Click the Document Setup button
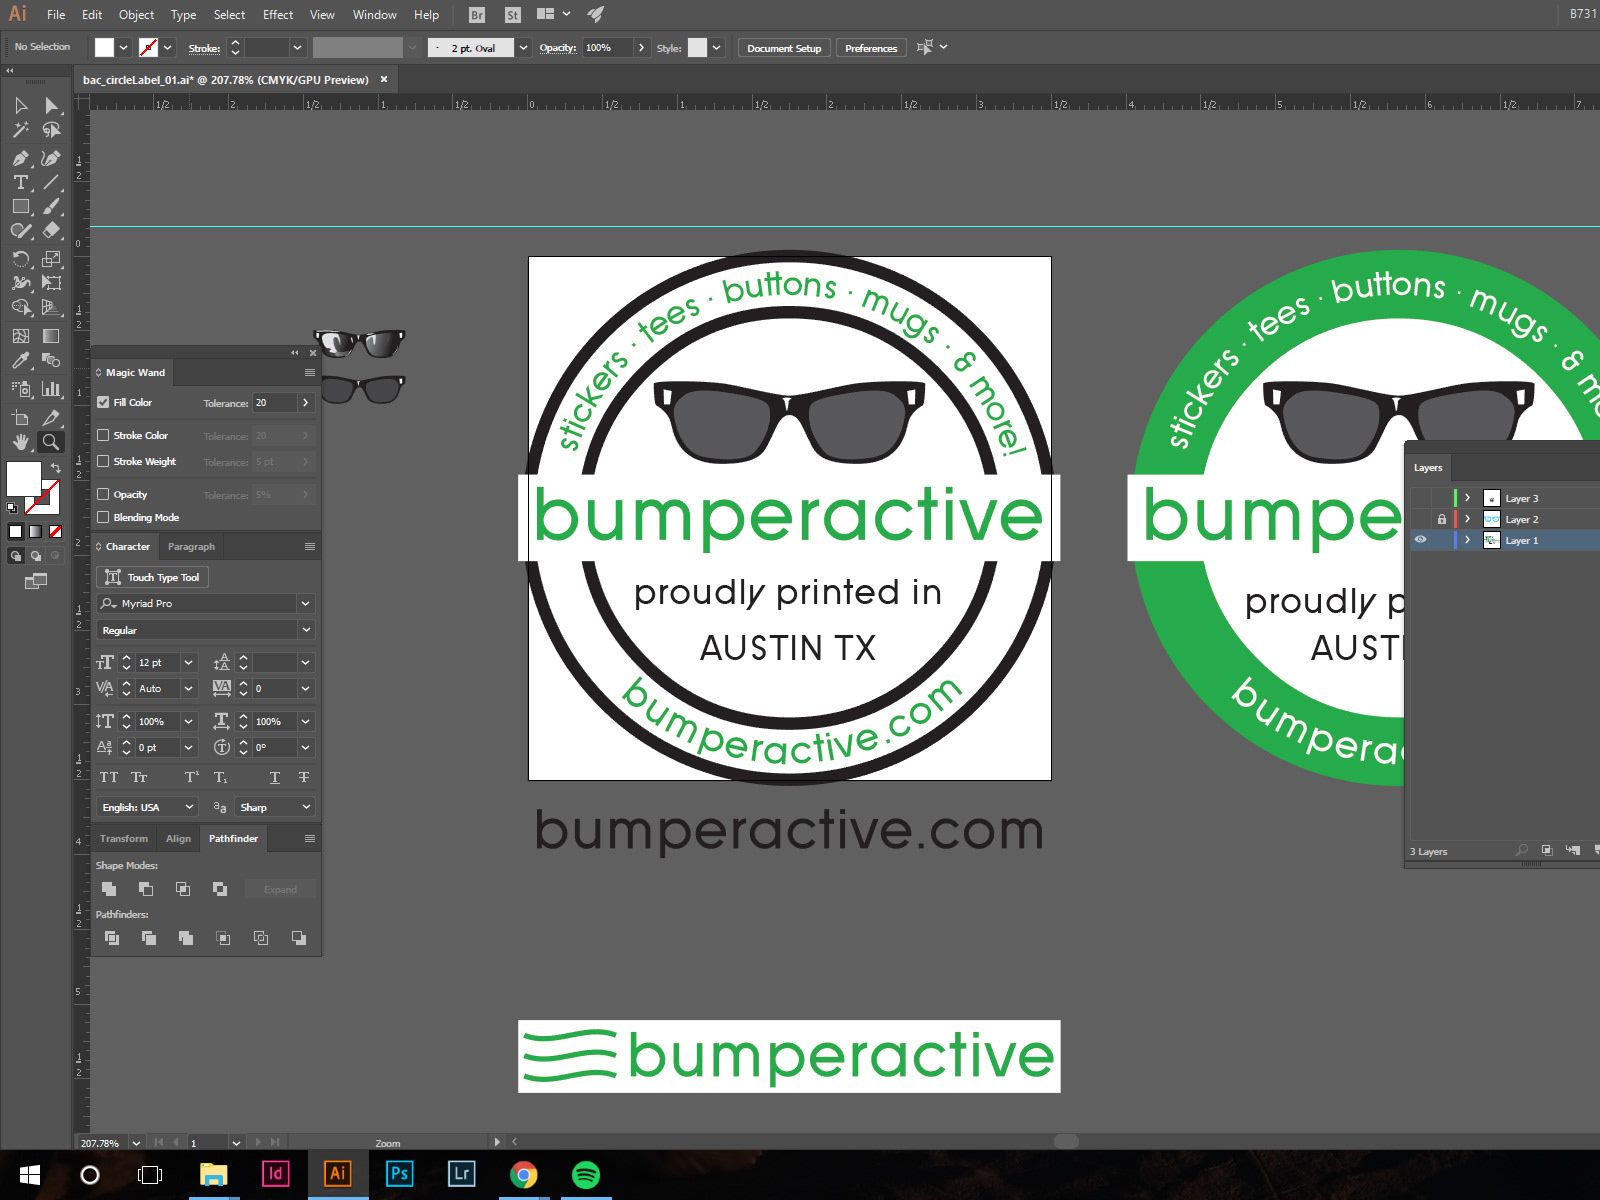 pos(784,48)
